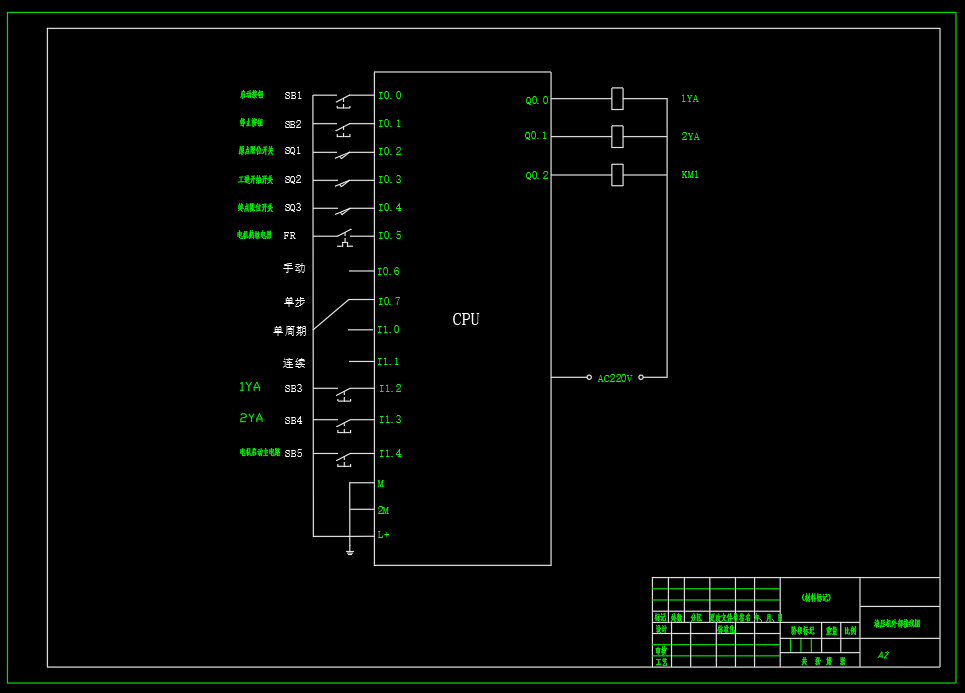This screenshot has height=693, width=965.
Task: Select the 2YA output coil symbol
Action: coord(617,136)
